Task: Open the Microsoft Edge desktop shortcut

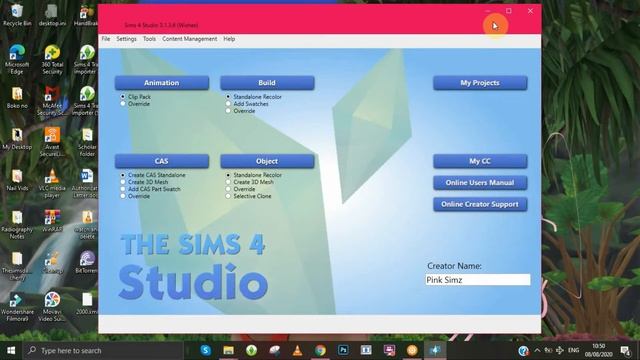Action: click(17, 59)
